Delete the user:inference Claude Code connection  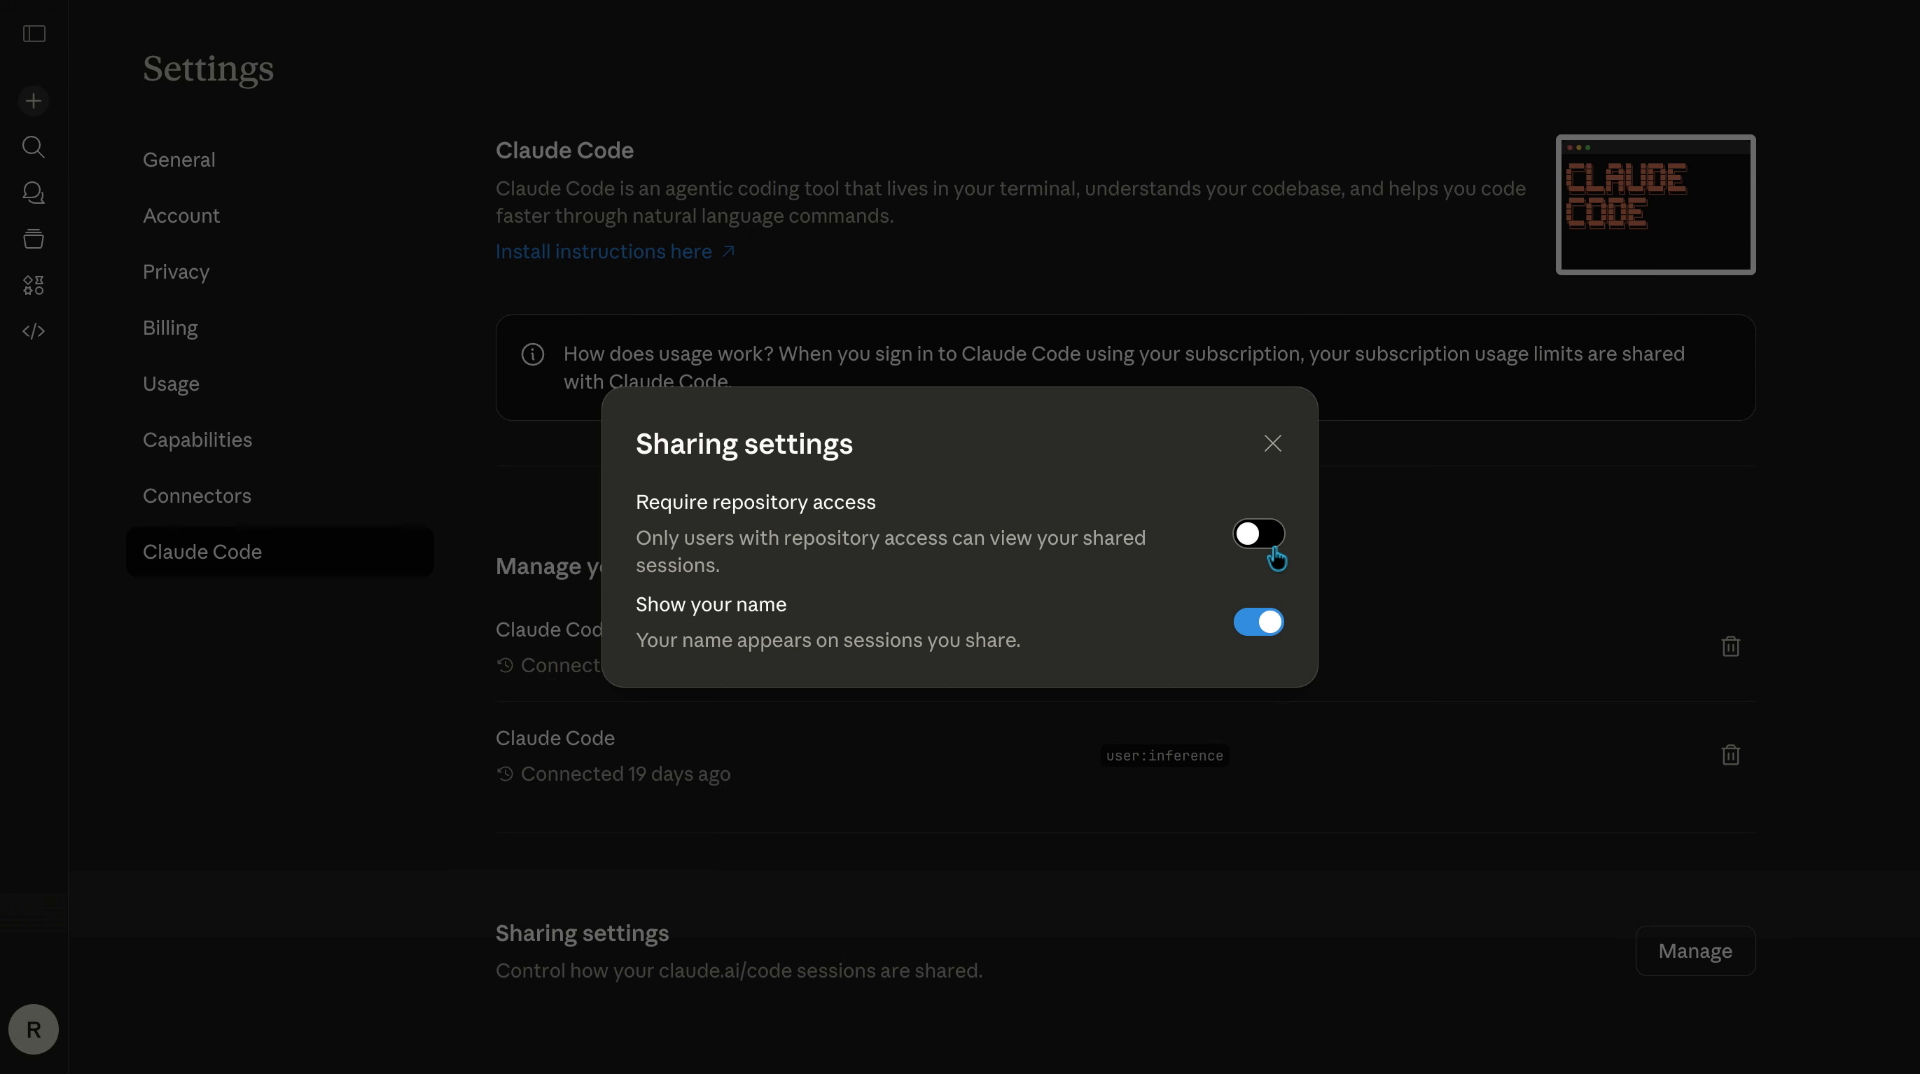[1731, 755]
